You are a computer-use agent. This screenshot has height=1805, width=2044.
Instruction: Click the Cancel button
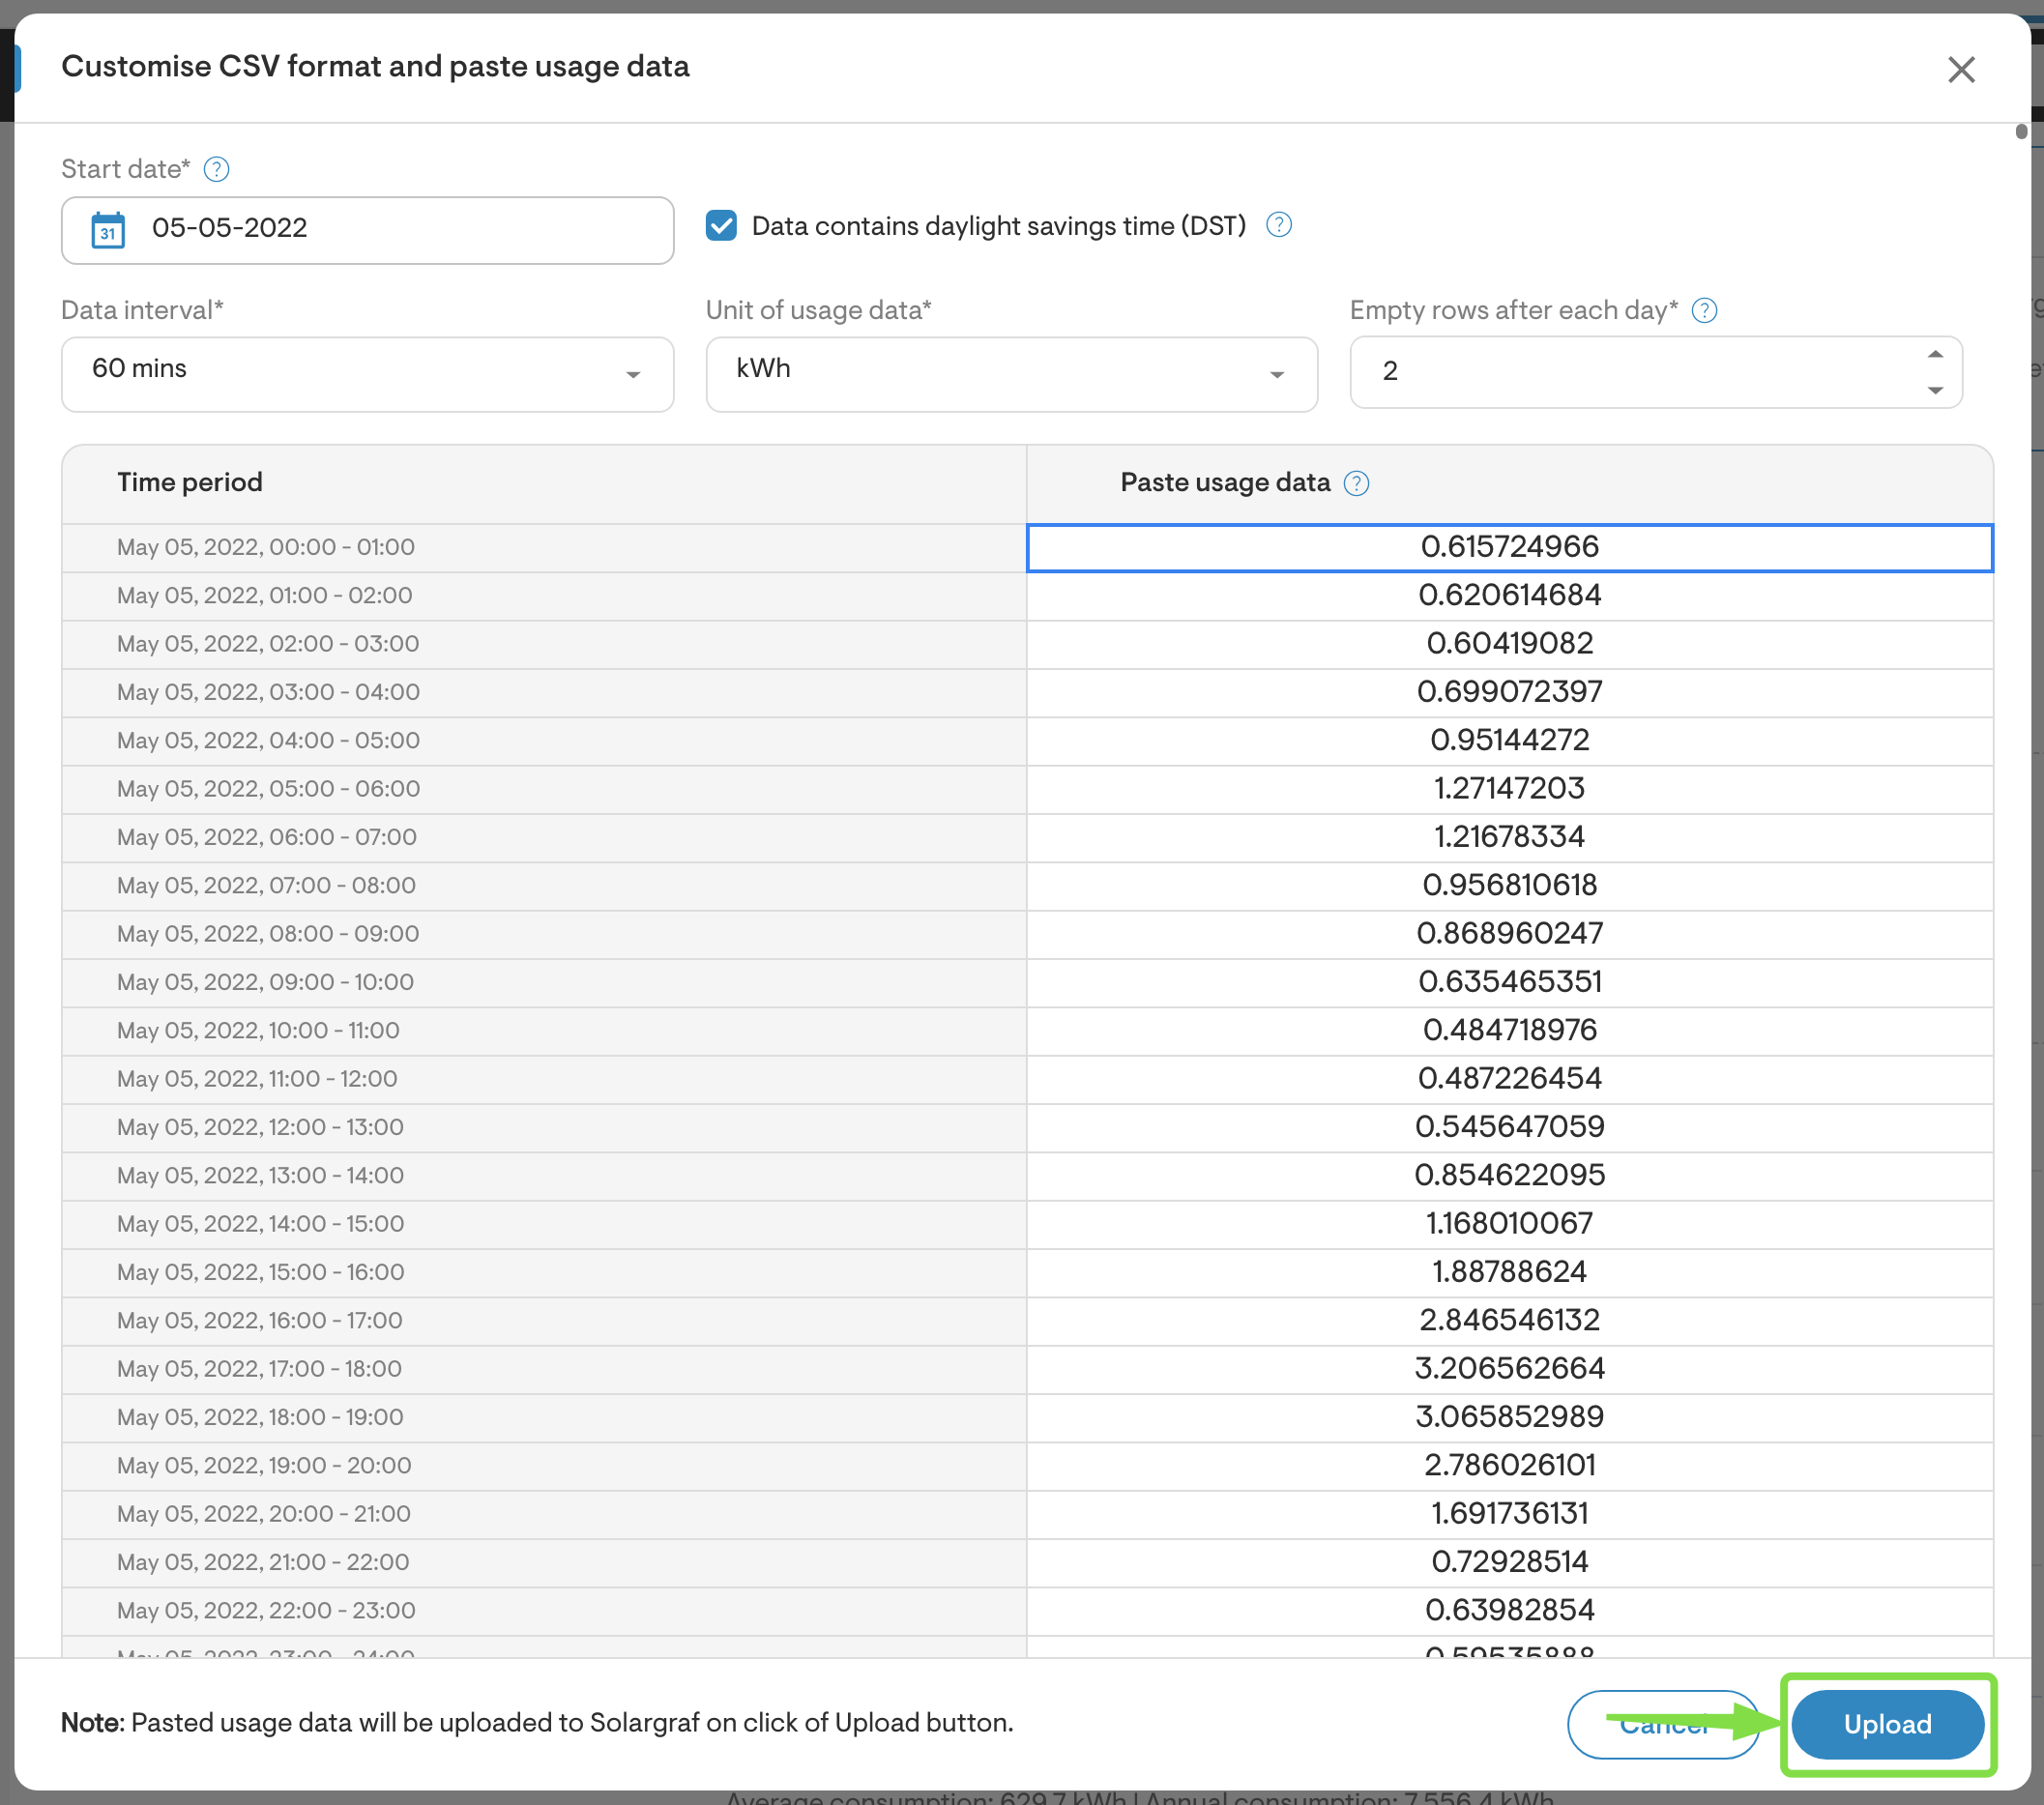[1663, 1724]
